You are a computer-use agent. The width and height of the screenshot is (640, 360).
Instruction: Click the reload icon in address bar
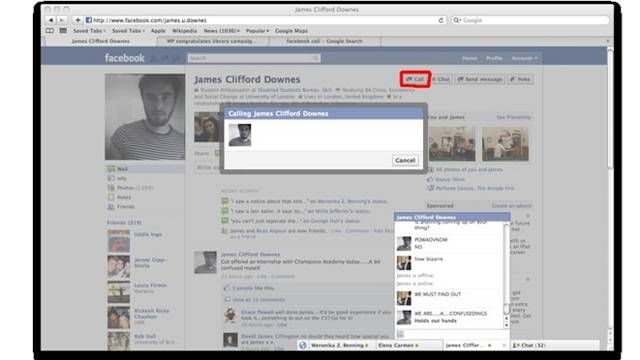pos(441,20)
